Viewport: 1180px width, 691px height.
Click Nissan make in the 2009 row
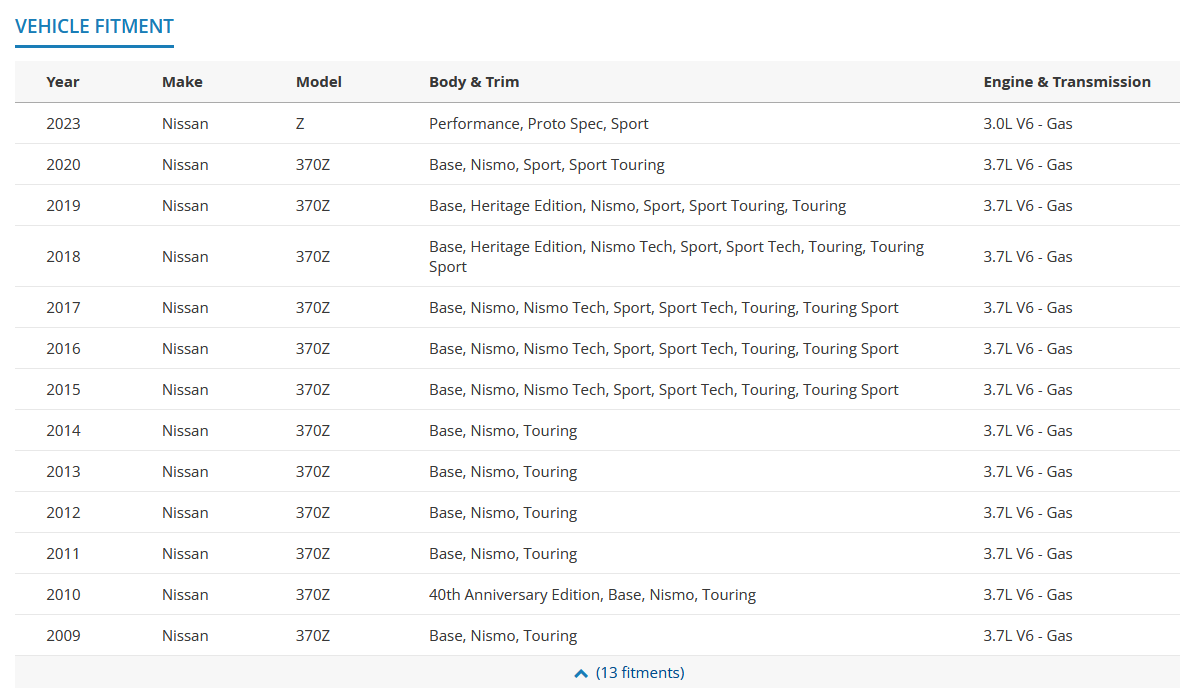pyautogui.click(x=185, y=636)
